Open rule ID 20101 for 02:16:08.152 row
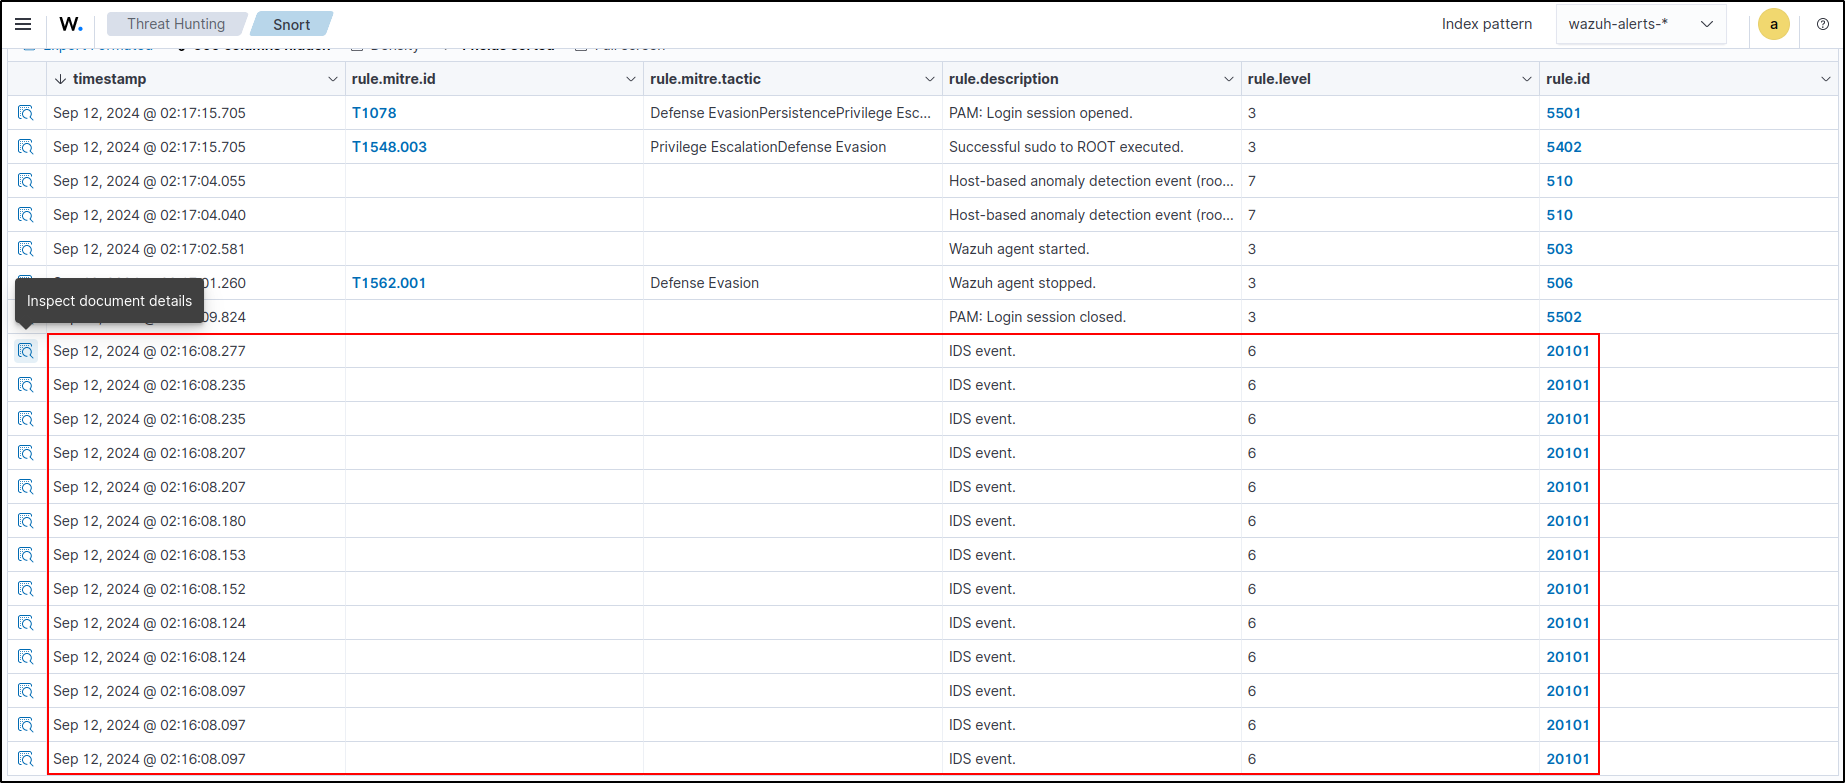This screenshot has width=1845, height=783. pyautogui.click(x=1568, y=589)
